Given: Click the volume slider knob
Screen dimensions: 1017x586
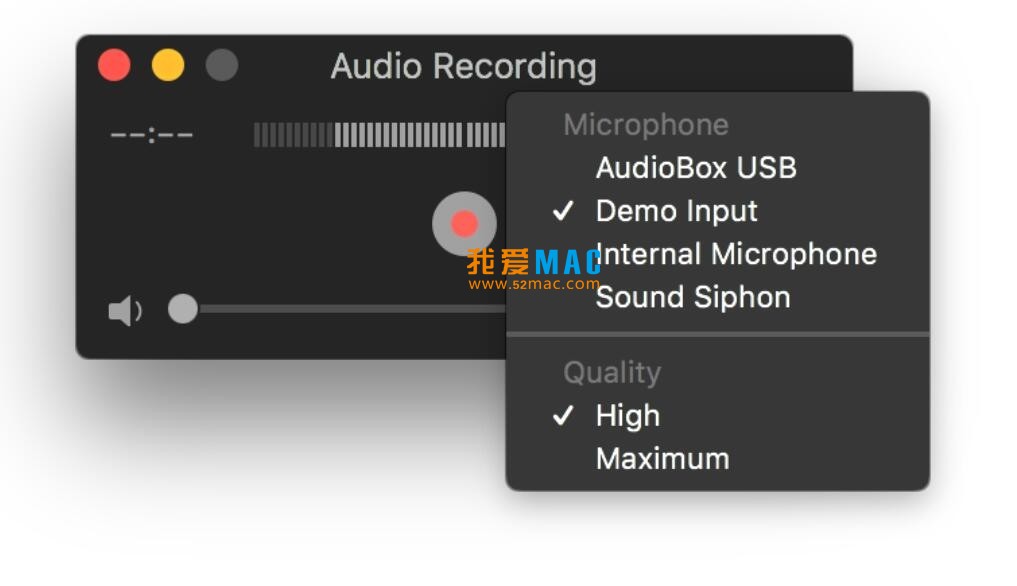Looking at the screenshot, I should click(x=183, y=309).
